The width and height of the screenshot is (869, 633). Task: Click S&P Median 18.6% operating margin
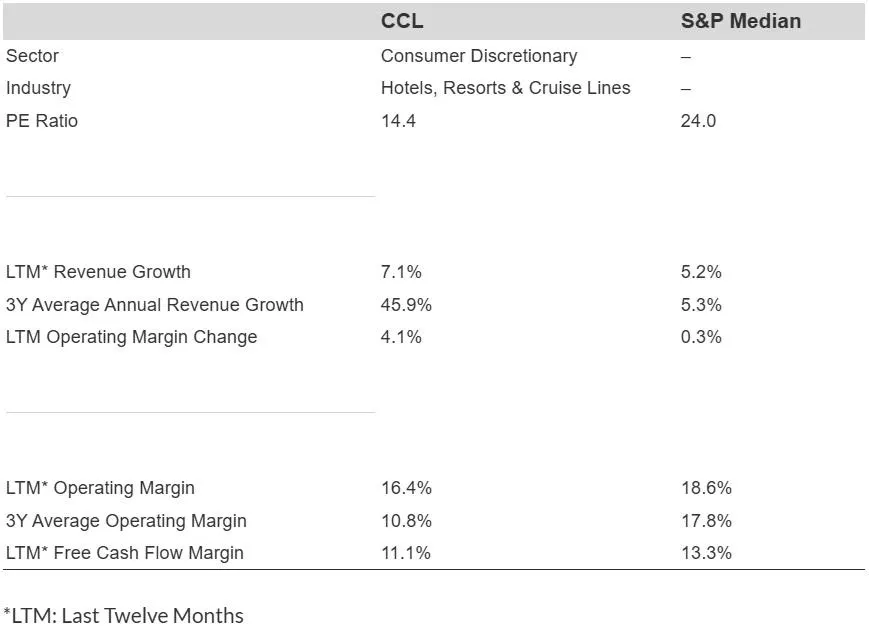pos(706,488)
